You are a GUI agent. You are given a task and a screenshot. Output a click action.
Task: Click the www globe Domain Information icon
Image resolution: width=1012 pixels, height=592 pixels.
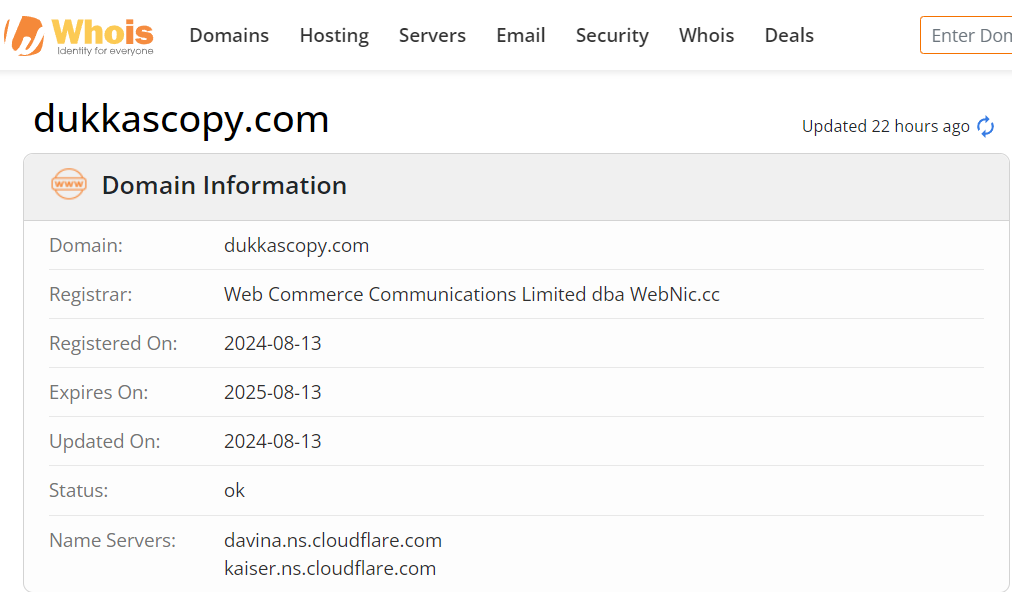(x=69, y=185)
